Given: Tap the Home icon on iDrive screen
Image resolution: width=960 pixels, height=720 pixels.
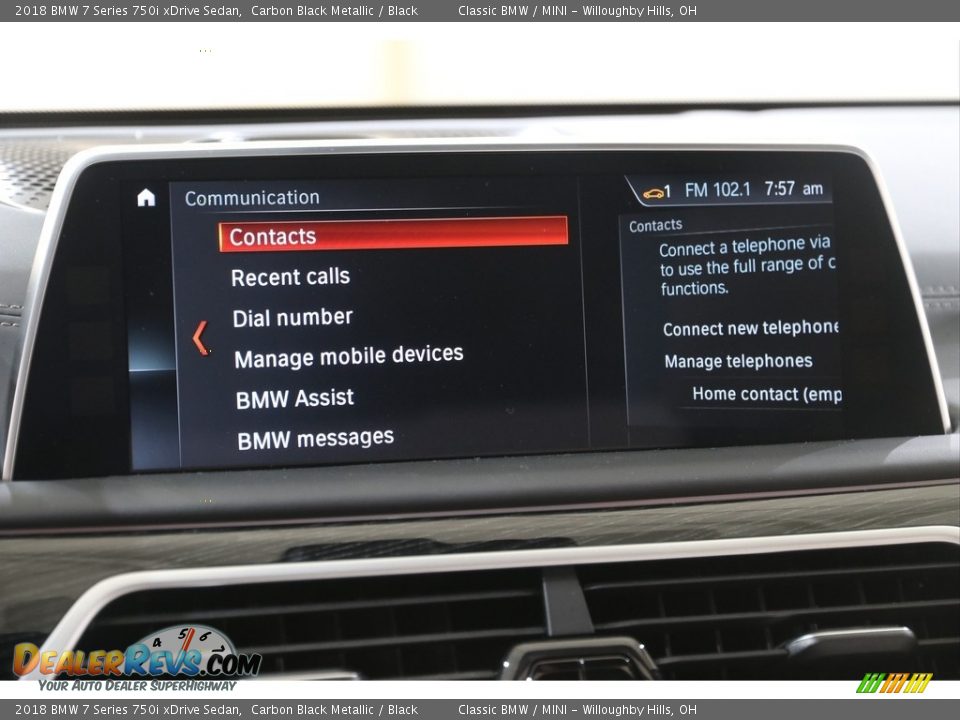Looking at the screenshot, I should click(x=146, y=197).
